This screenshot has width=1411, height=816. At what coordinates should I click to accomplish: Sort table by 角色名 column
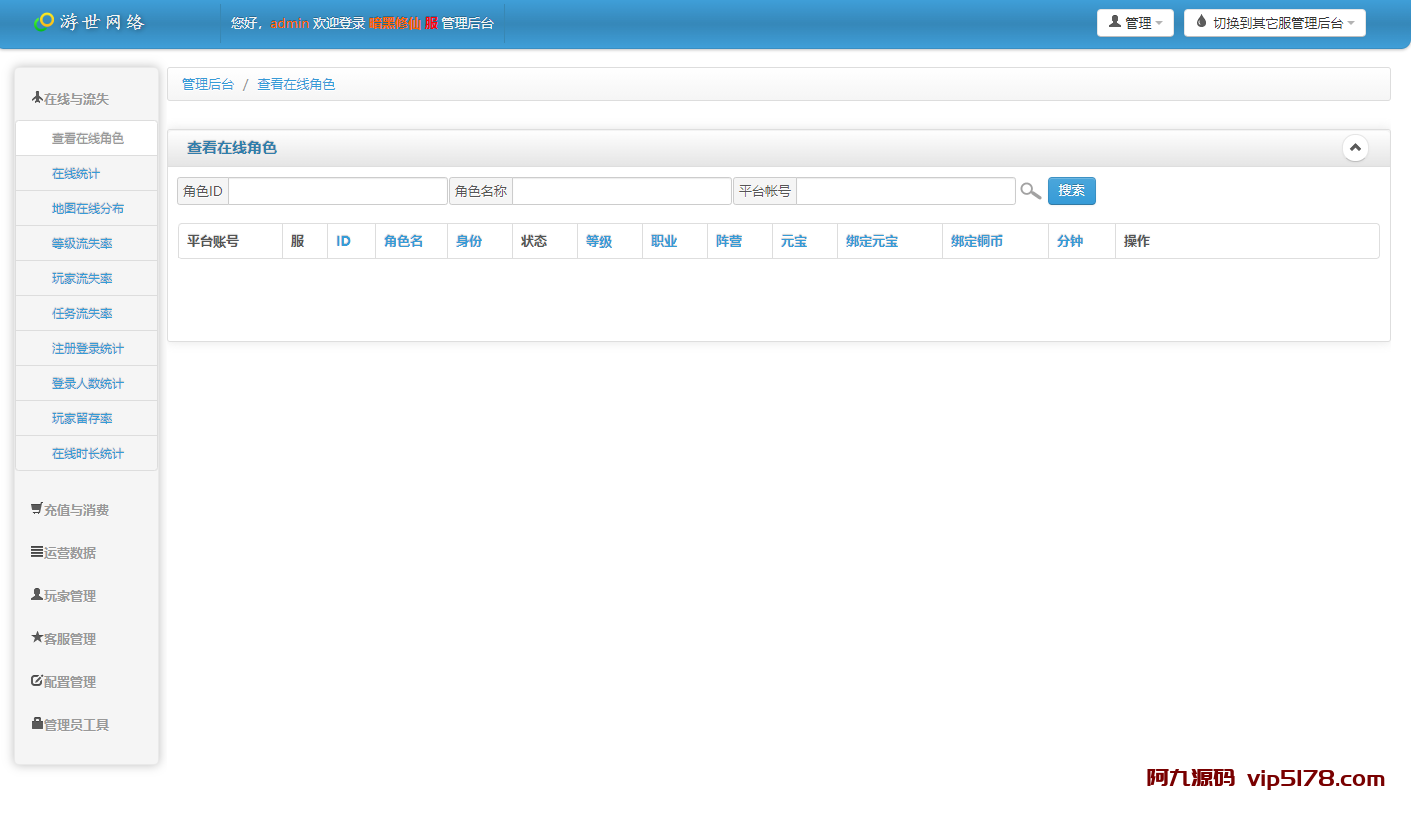(x=403, y=241)
